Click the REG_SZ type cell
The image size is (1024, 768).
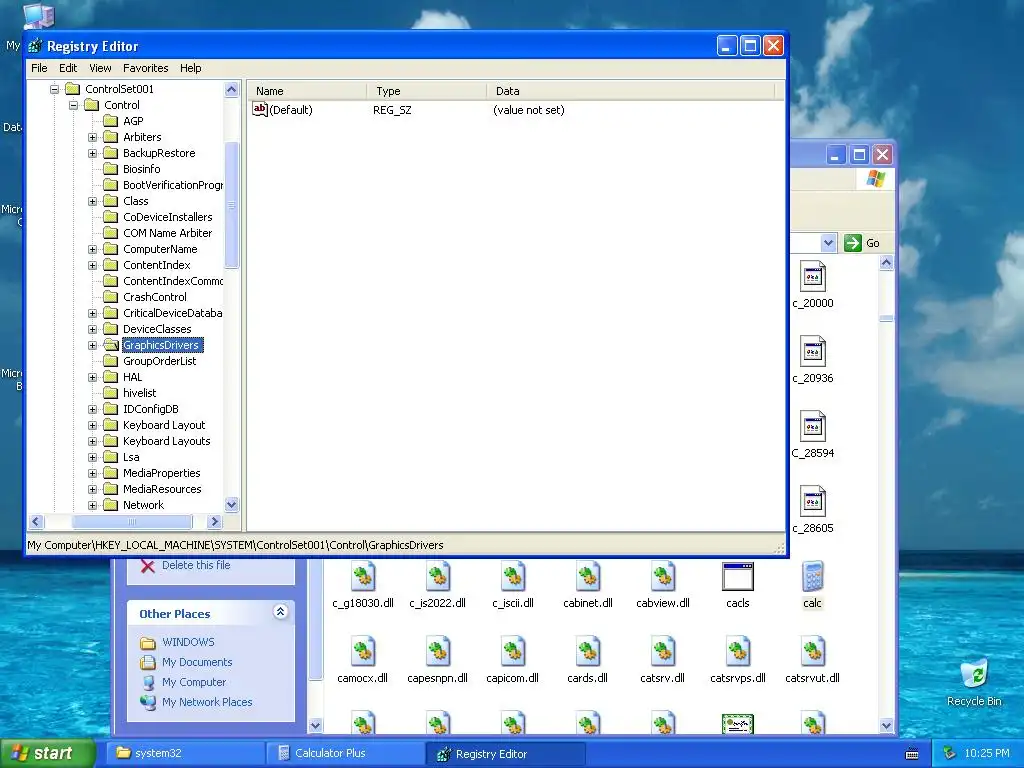392,110
